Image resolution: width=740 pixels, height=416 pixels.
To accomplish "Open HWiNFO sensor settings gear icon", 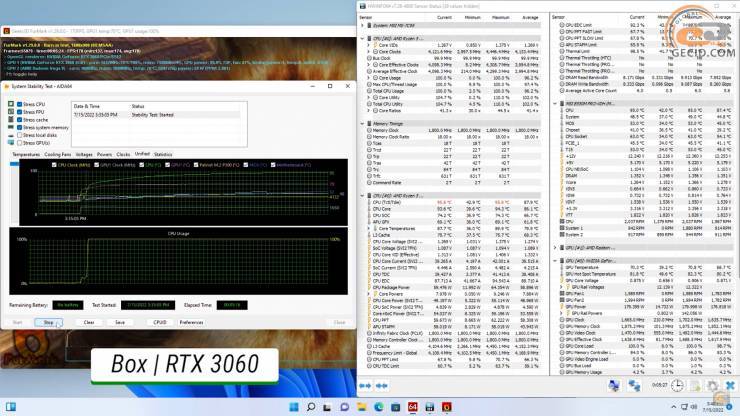I will click(713, 386).
